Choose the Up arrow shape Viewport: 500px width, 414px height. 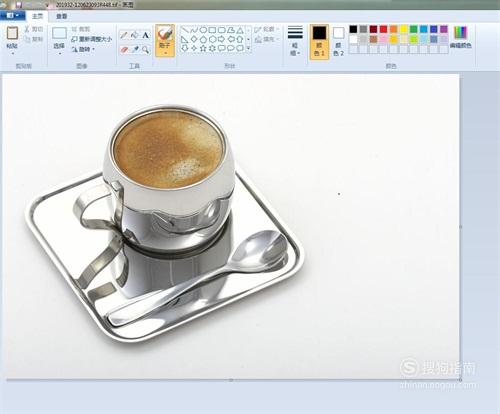click(x=239, y=39)
